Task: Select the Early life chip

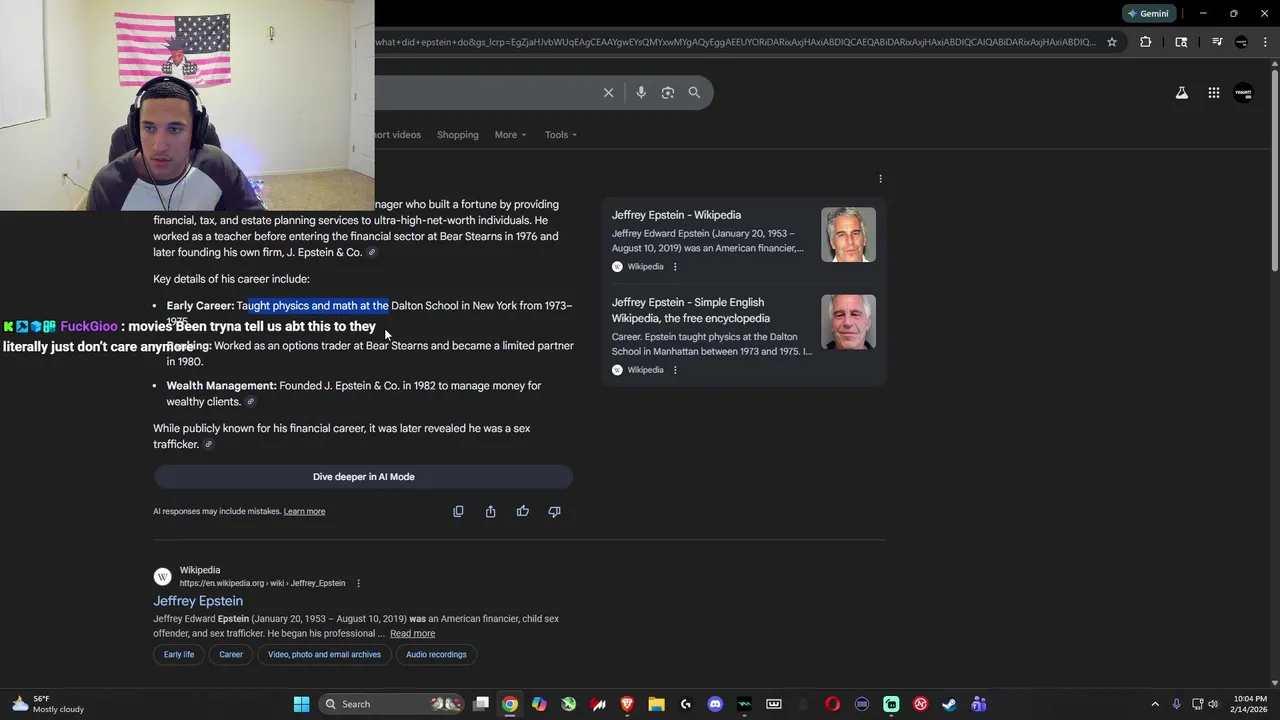Action: tap(179, 655)
